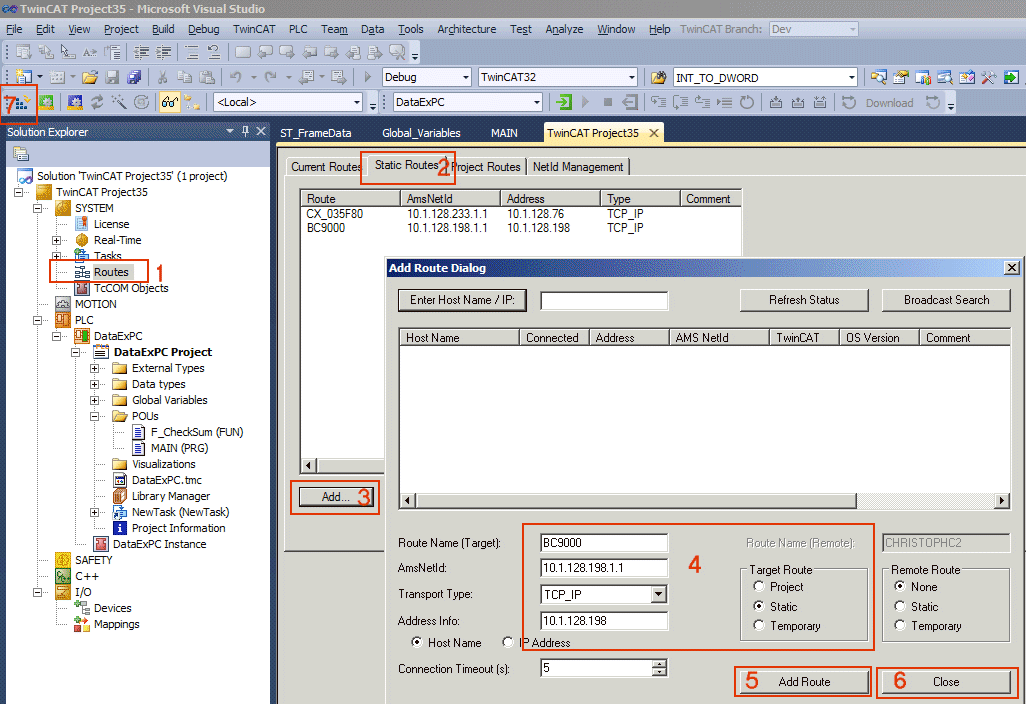Screen dimensions: 1026x704
Task: Switch to the Current Routes tab
Action: pos(326,167)
